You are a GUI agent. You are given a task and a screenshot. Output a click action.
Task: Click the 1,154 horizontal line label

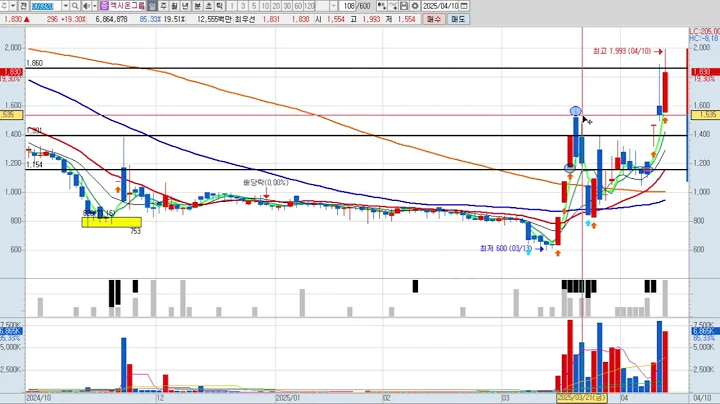[34, 165]
